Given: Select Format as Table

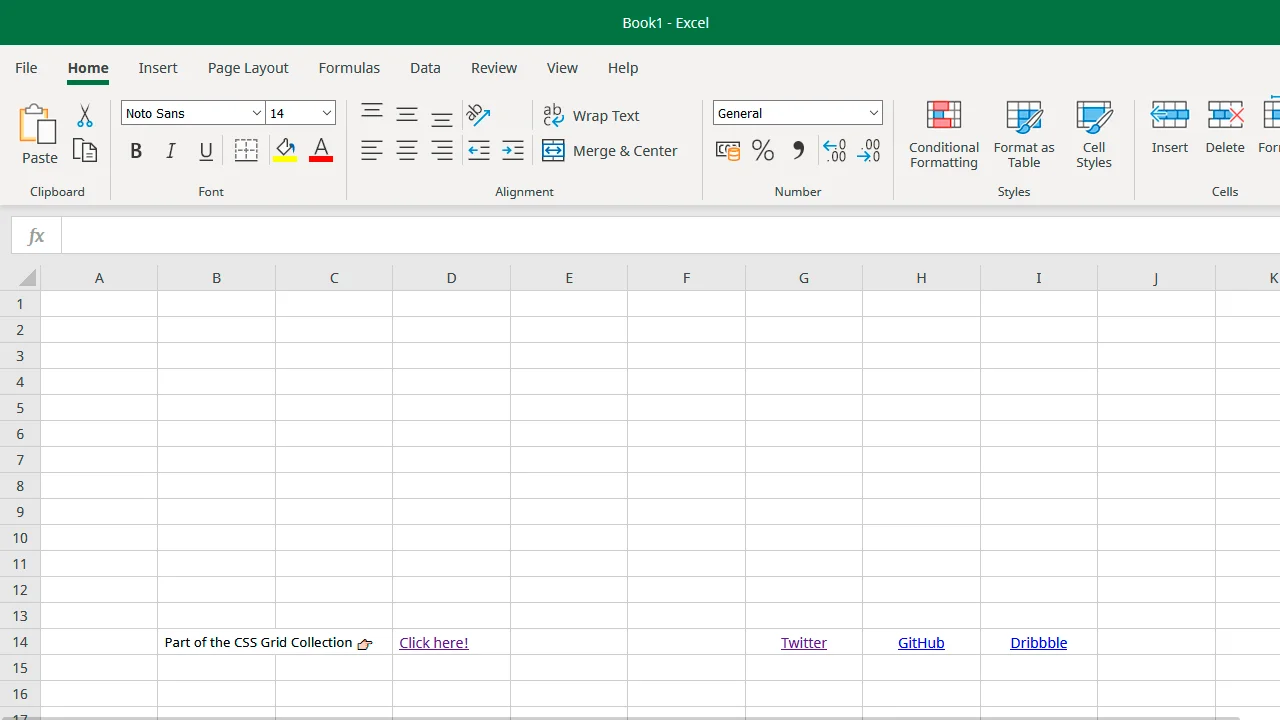Looking at the screenshot, I should pos(1023,135).
